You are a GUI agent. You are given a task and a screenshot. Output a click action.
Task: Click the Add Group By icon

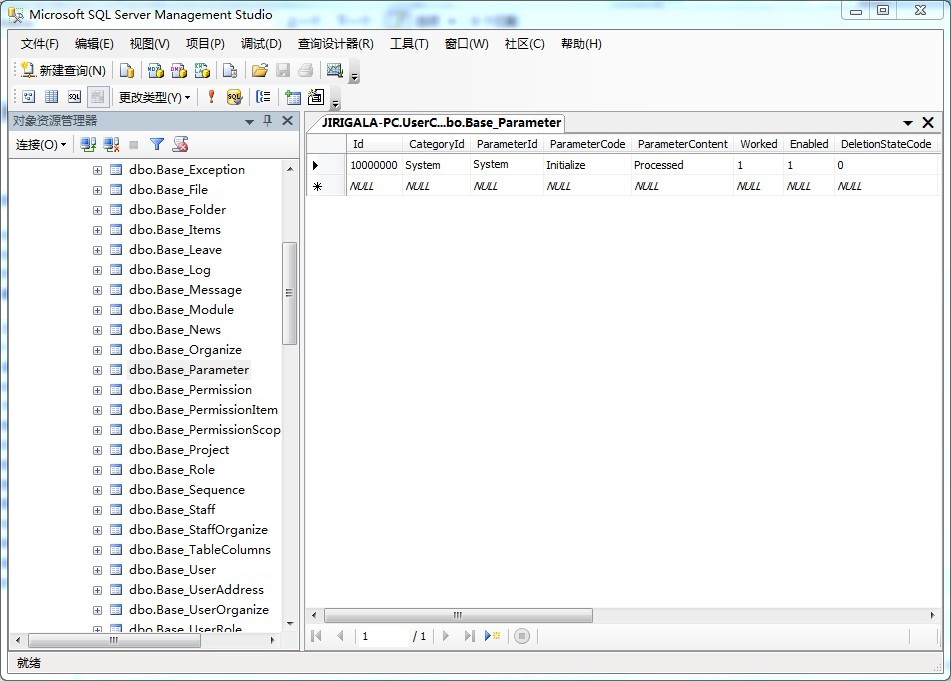[x=263, y=96]
